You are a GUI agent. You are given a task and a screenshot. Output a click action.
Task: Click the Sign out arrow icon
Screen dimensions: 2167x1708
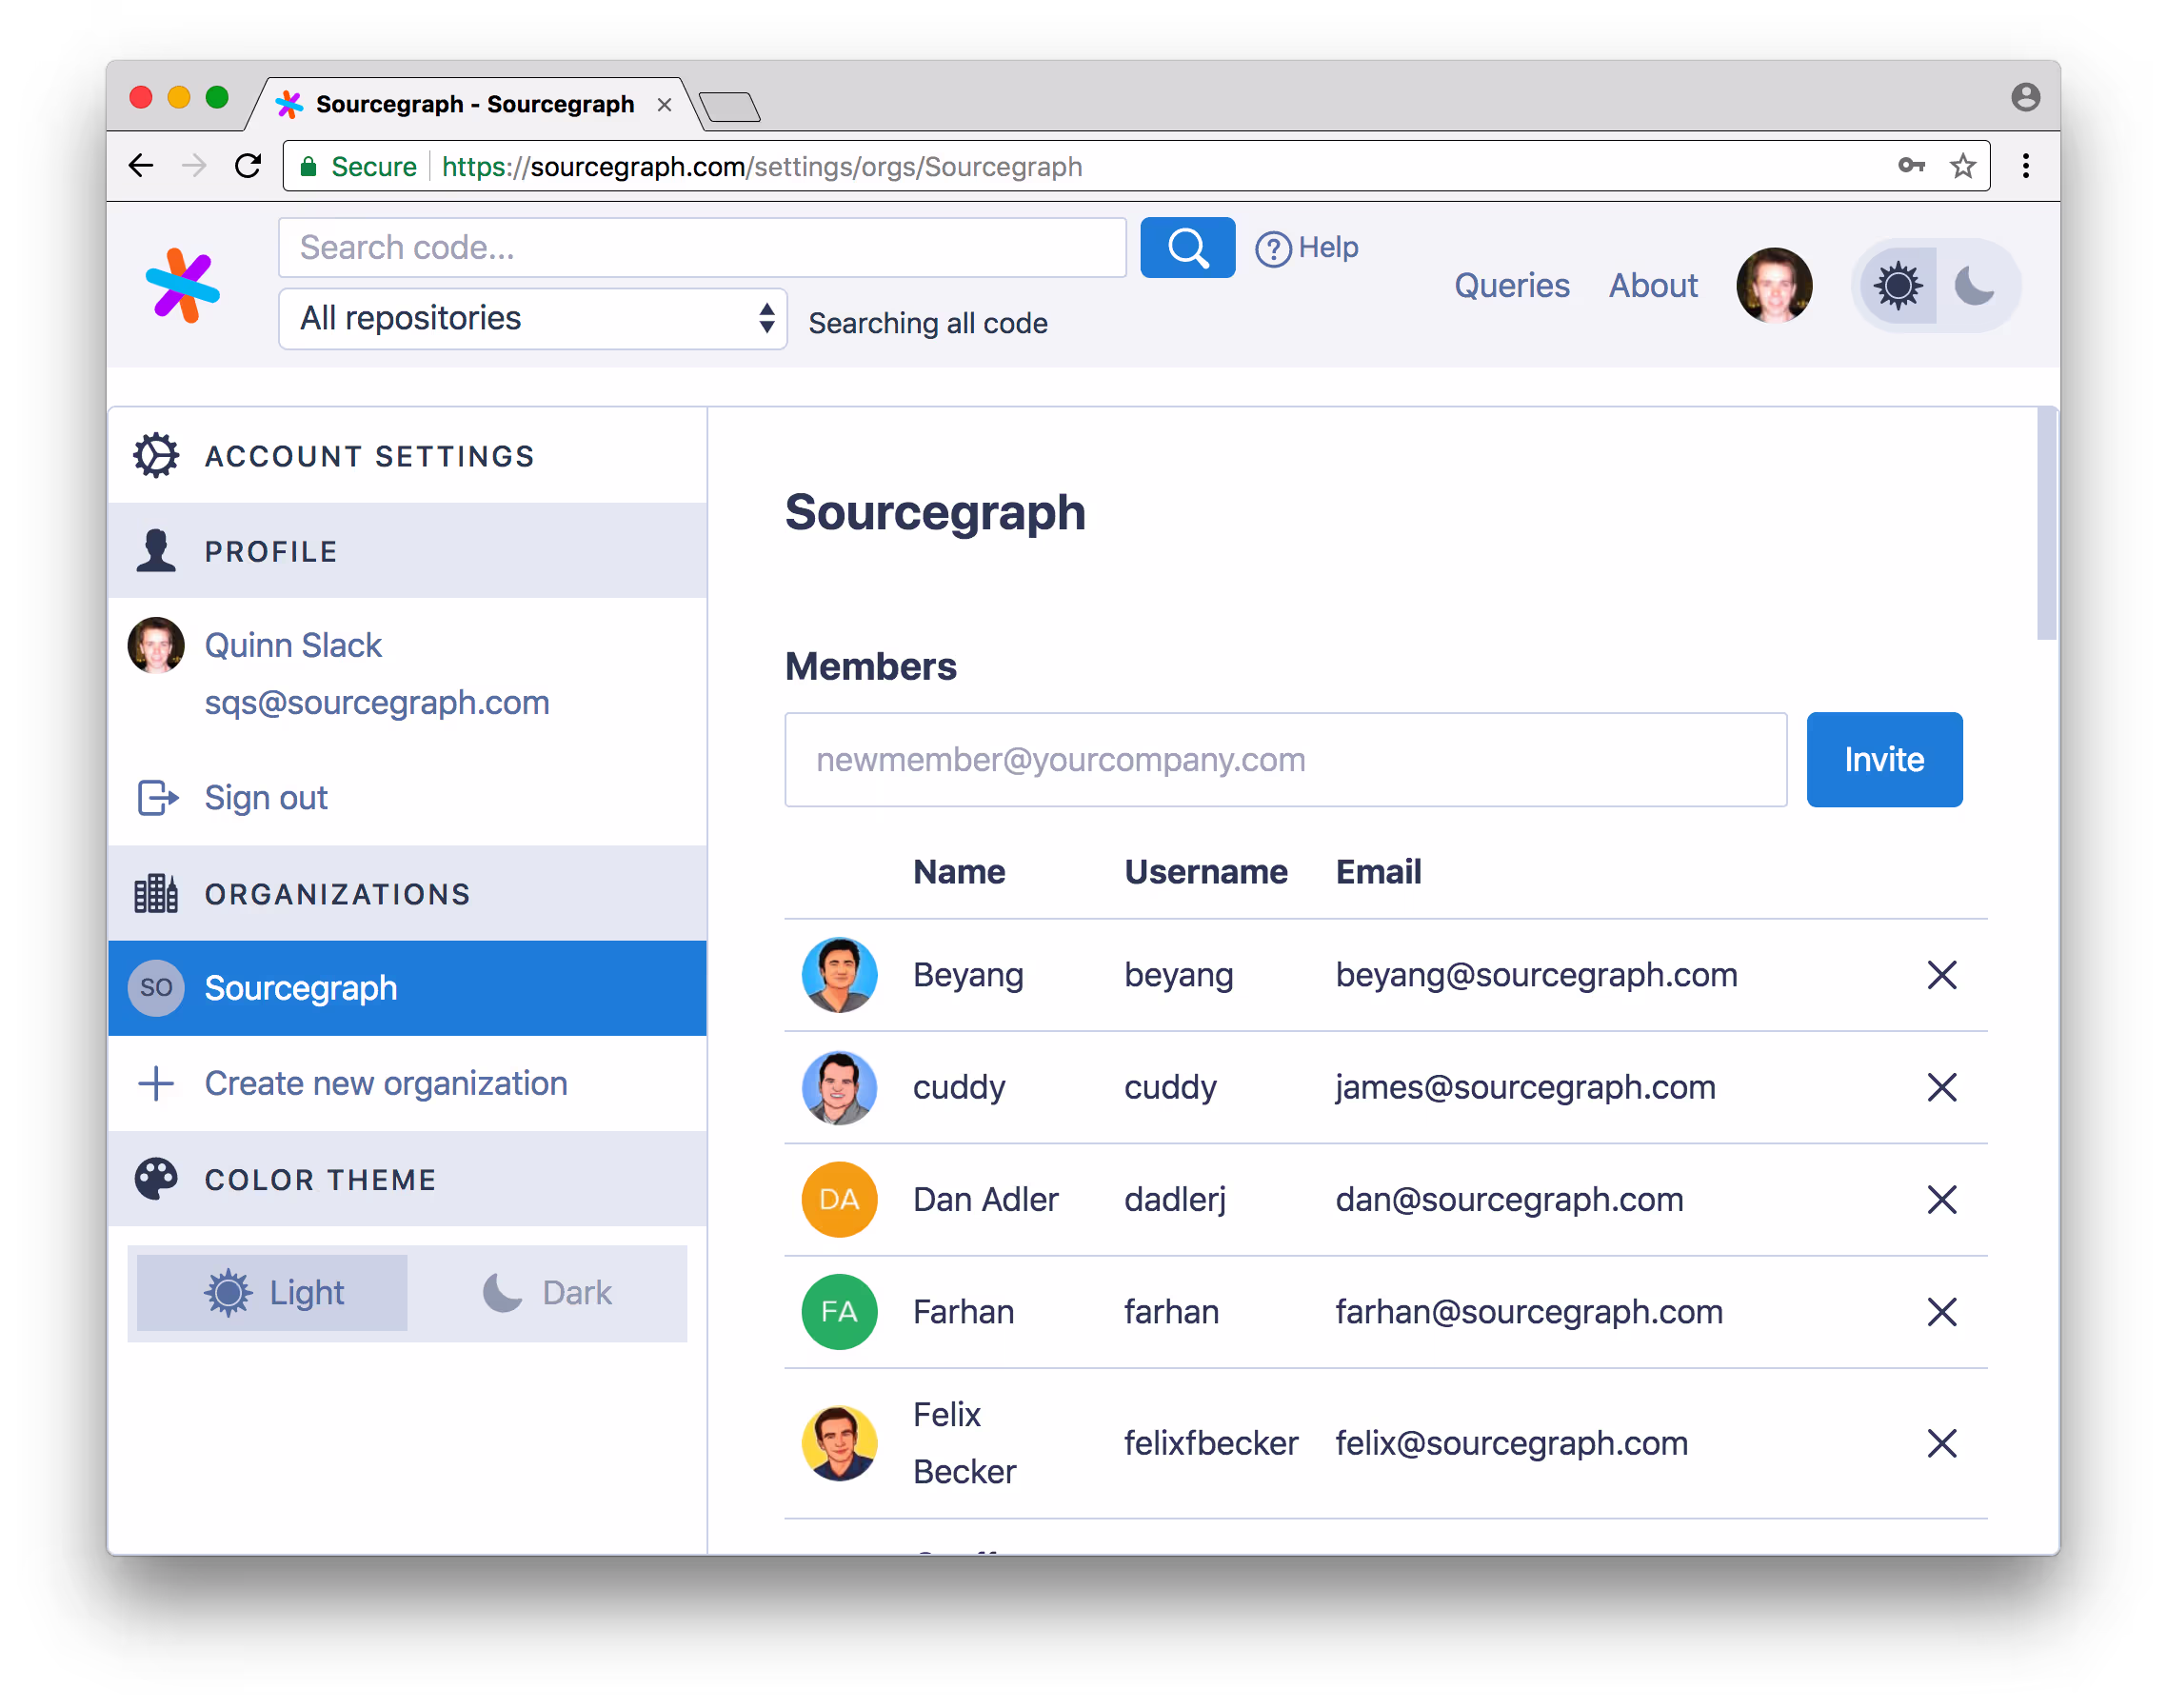pyautogui.click(x=157, y=798)
